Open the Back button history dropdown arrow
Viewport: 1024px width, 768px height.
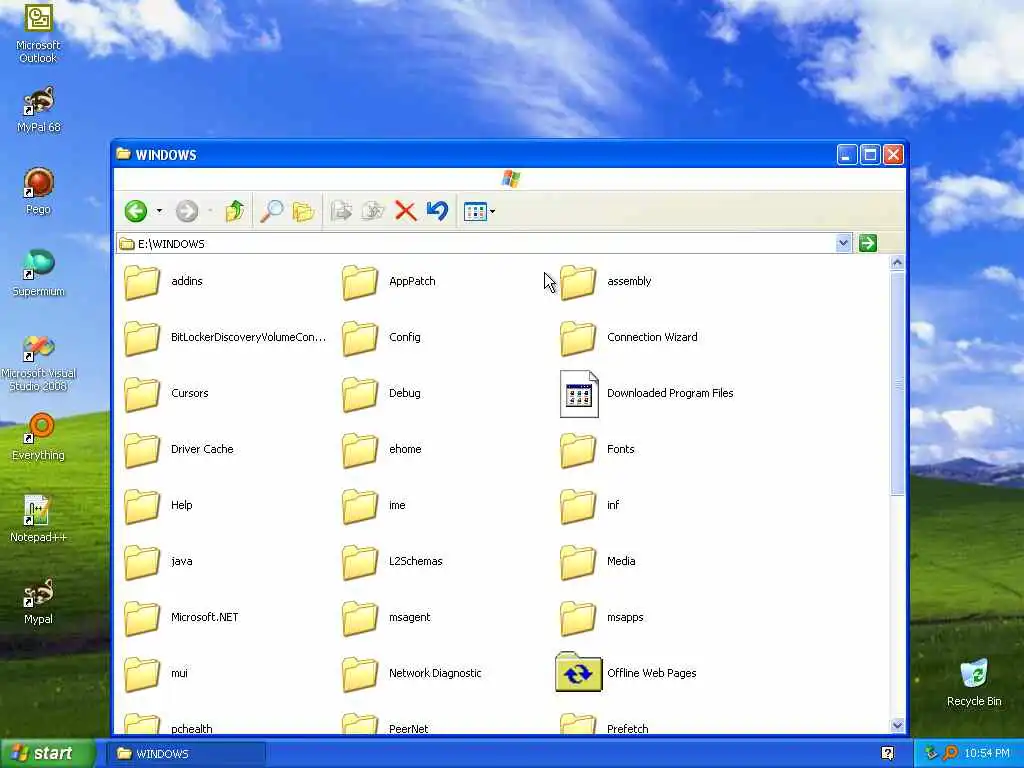(159, 211)
